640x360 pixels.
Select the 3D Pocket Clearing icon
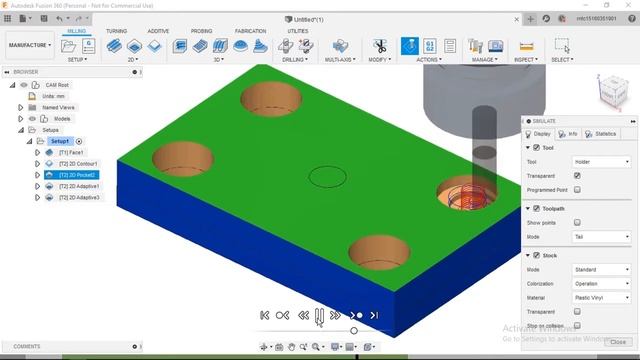tap(200, 46)
